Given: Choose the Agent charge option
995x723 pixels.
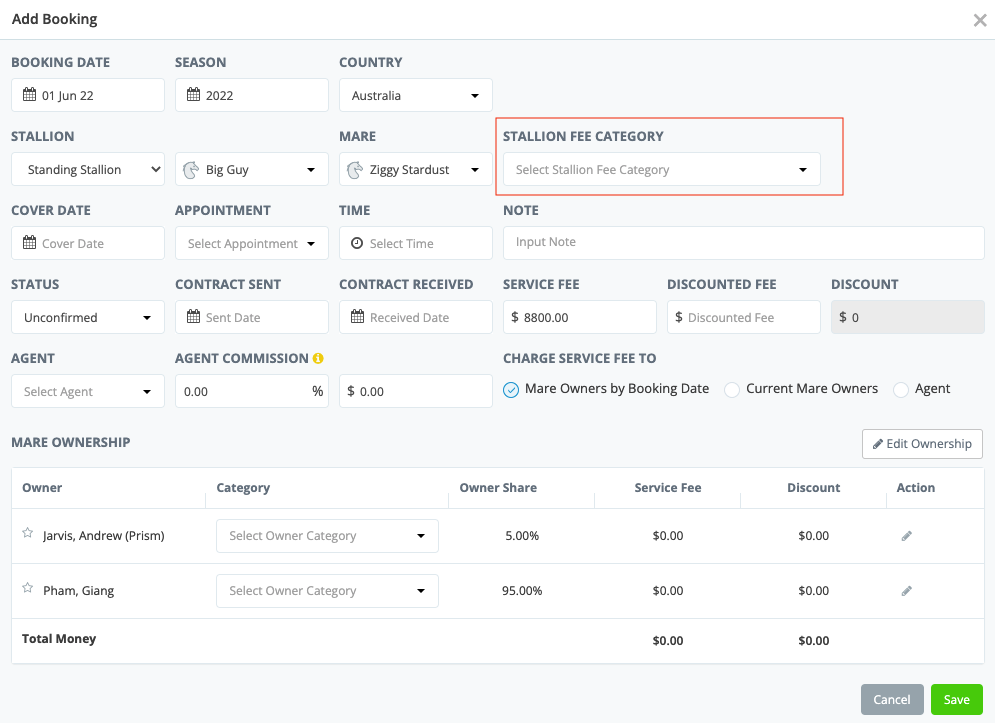Looking at the screenshot, I should [901, 389].
